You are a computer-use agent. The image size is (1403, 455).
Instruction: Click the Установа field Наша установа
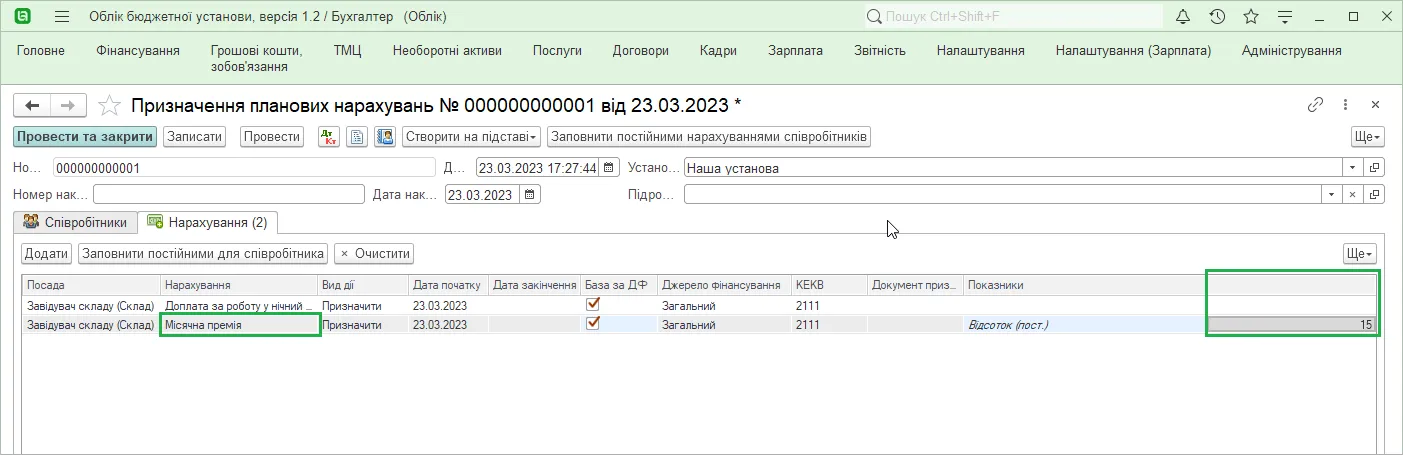[1013, 168]
